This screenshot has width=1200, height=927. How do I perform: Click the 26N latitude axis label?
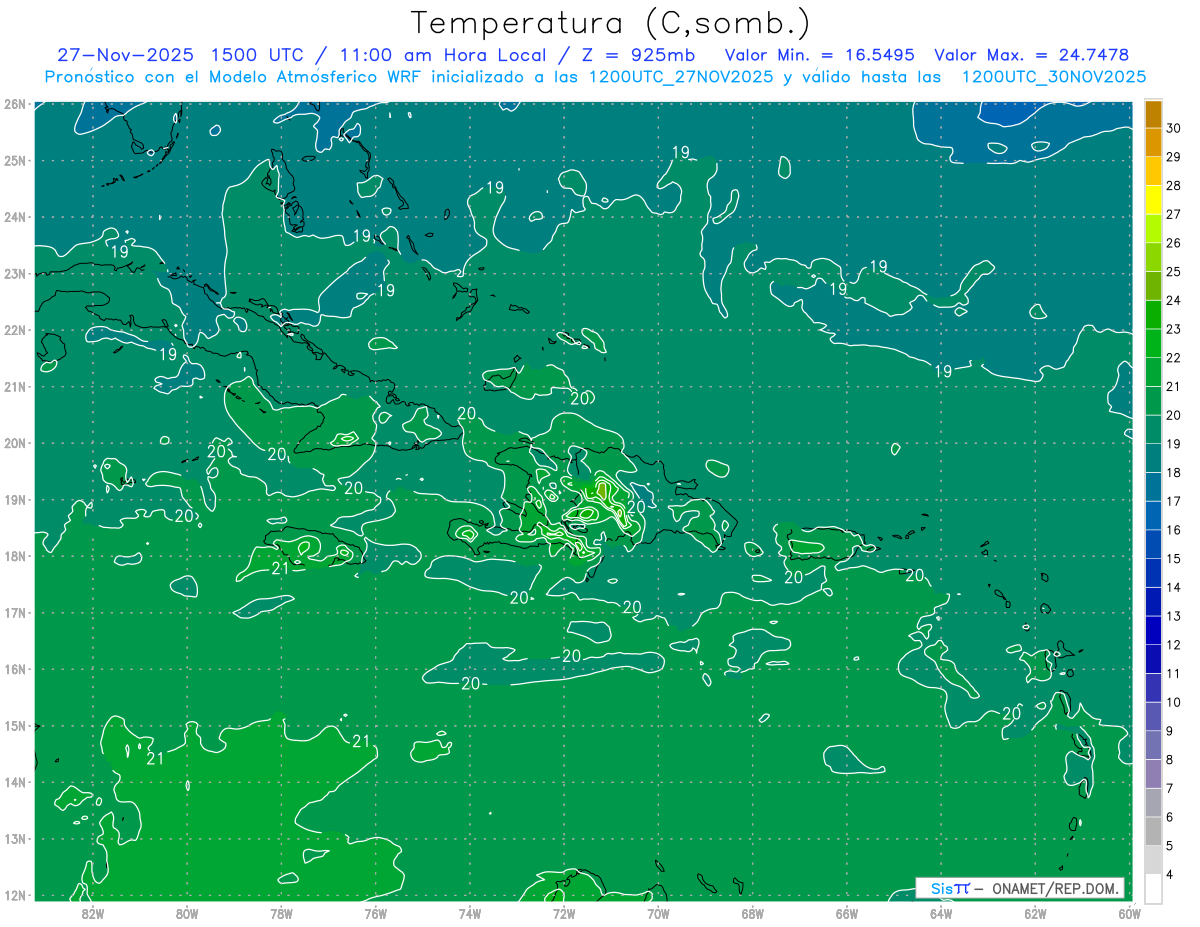pyautogui.click(x=14, y=104)
